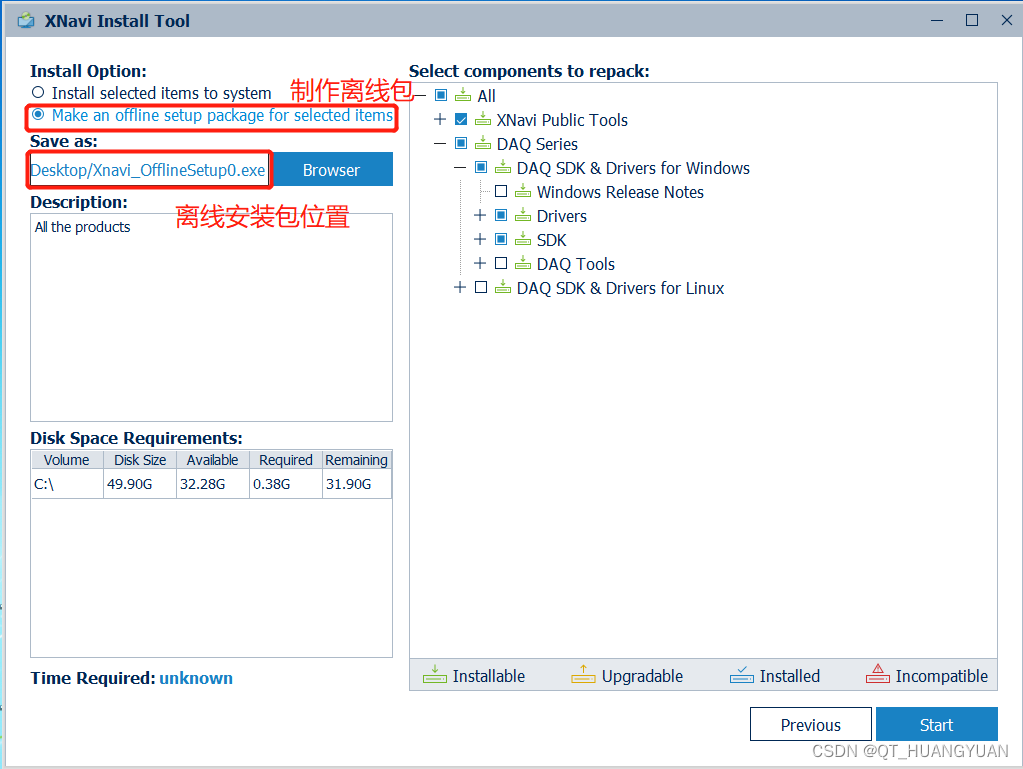Click icon beside DAQ SDK & Drivers for Windows
Image resolution: width=1023 pixels, height=769 pixels.
pyautogui.click(x=503, y=168)
